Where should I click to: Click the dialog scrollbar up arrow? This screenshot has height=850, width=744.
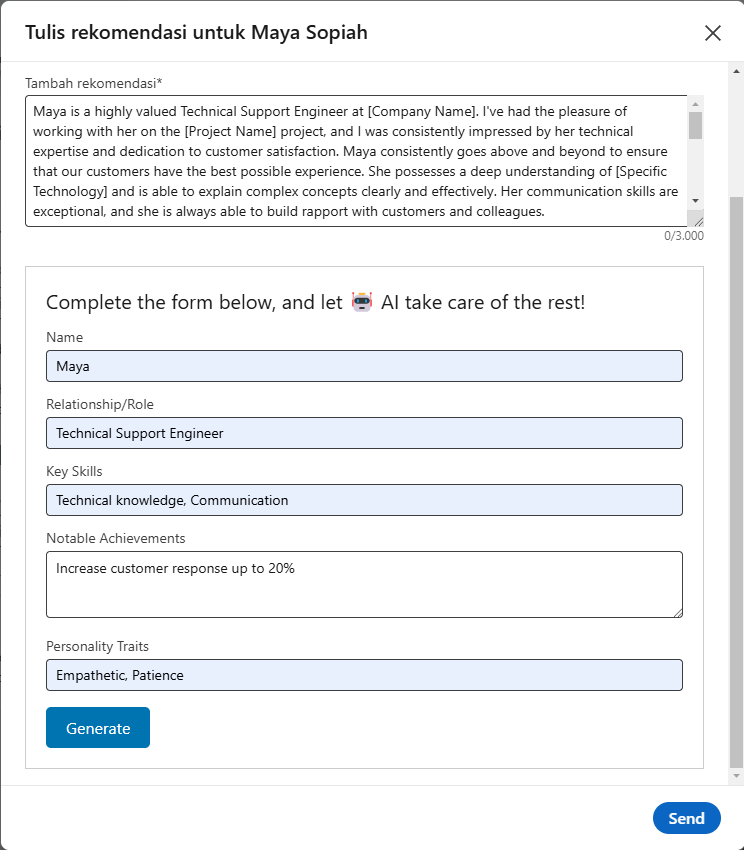pos(736,71)
